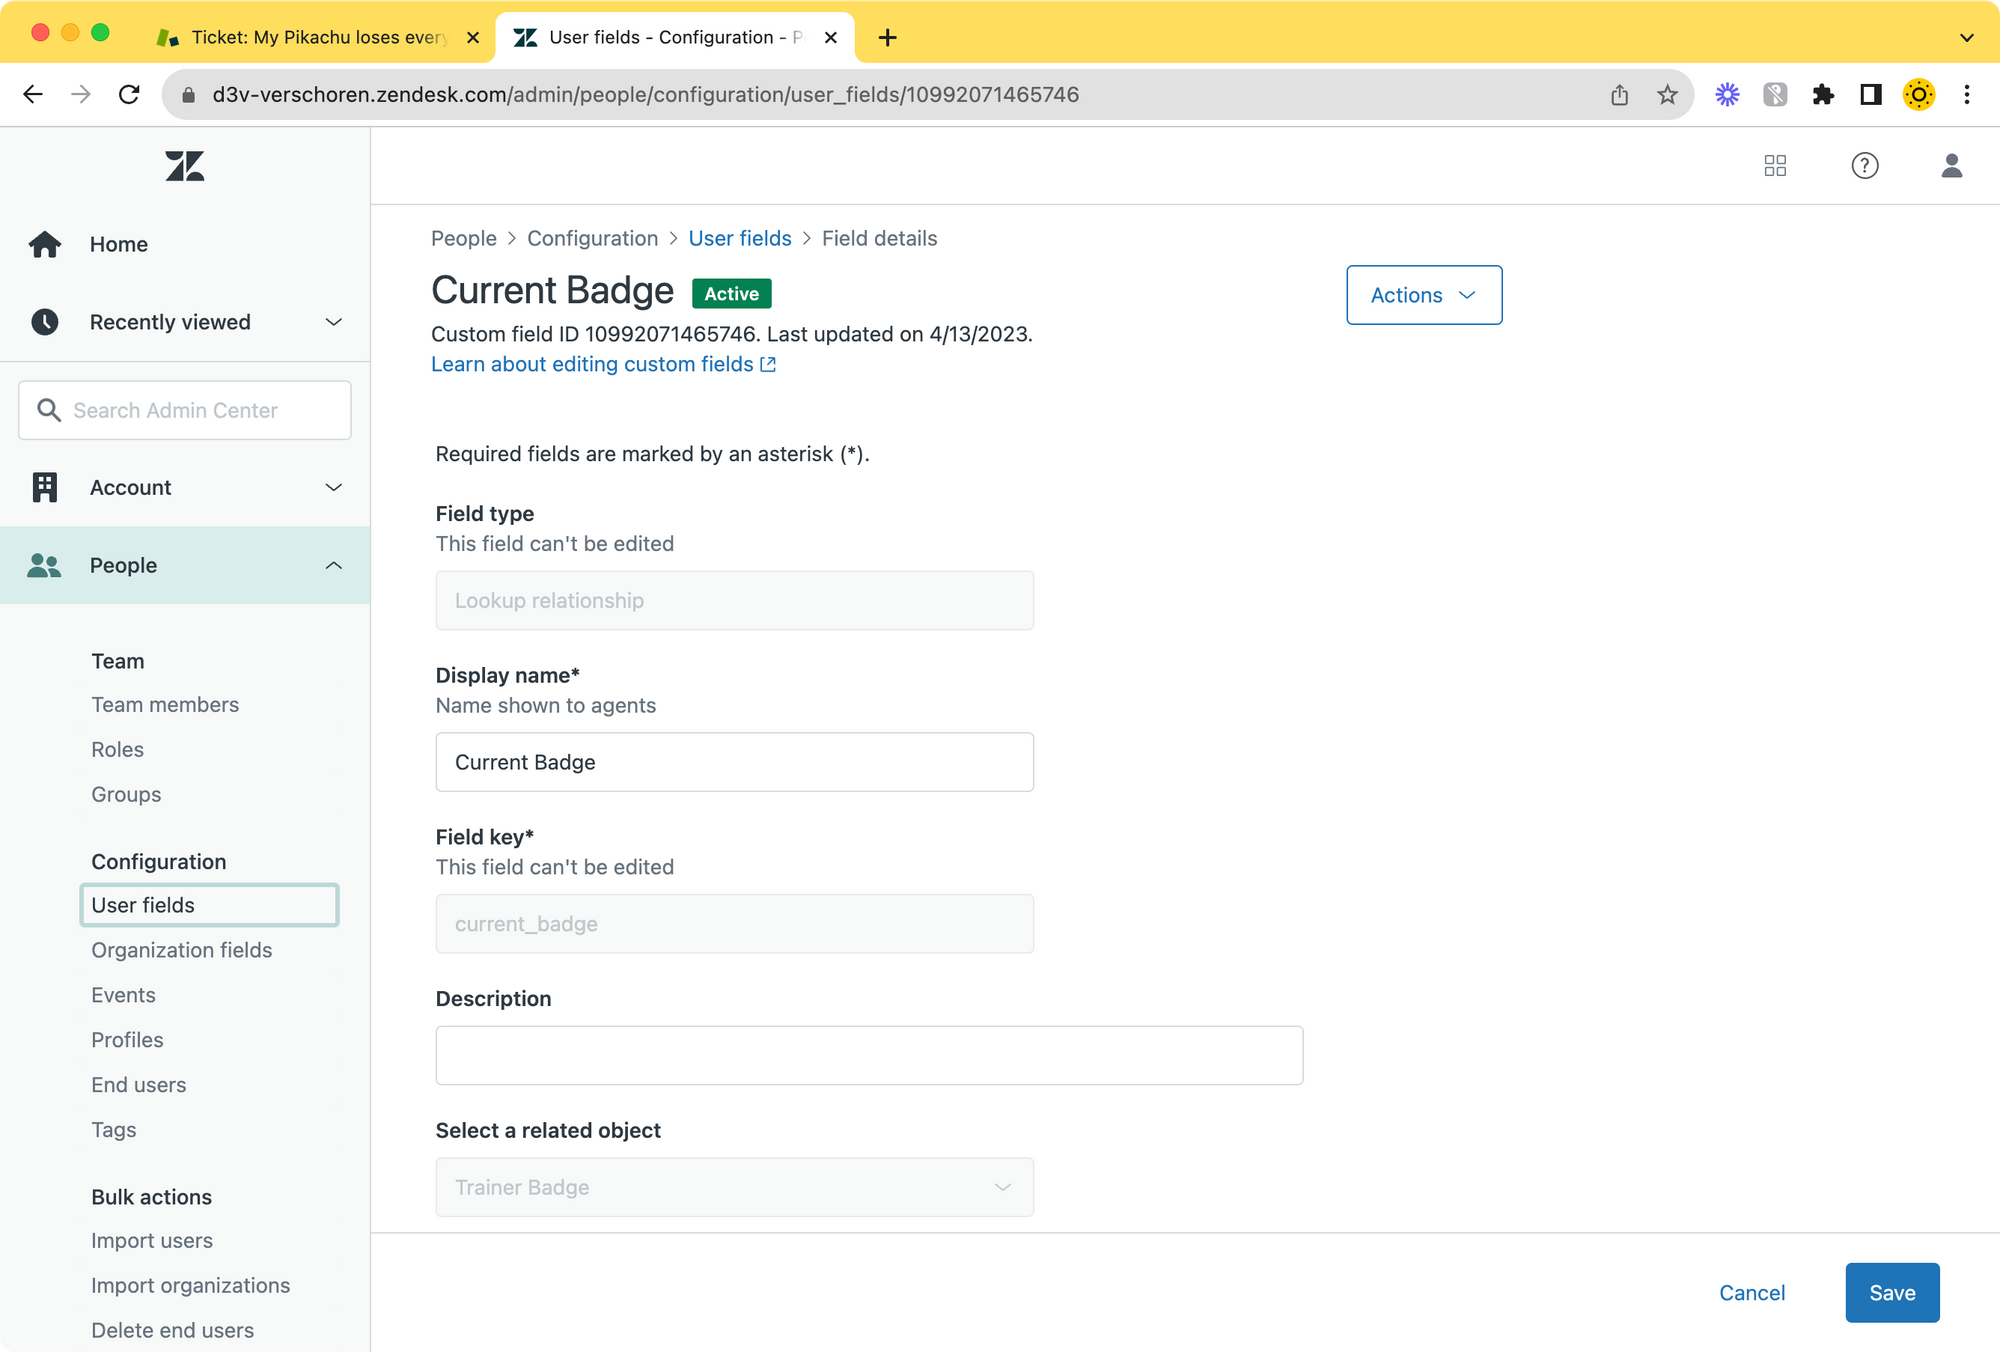Image resolution: width=2000 pixels, height=1352 pixels.
Task: Open the user profile avatar icon
Action: point(1951,166)
